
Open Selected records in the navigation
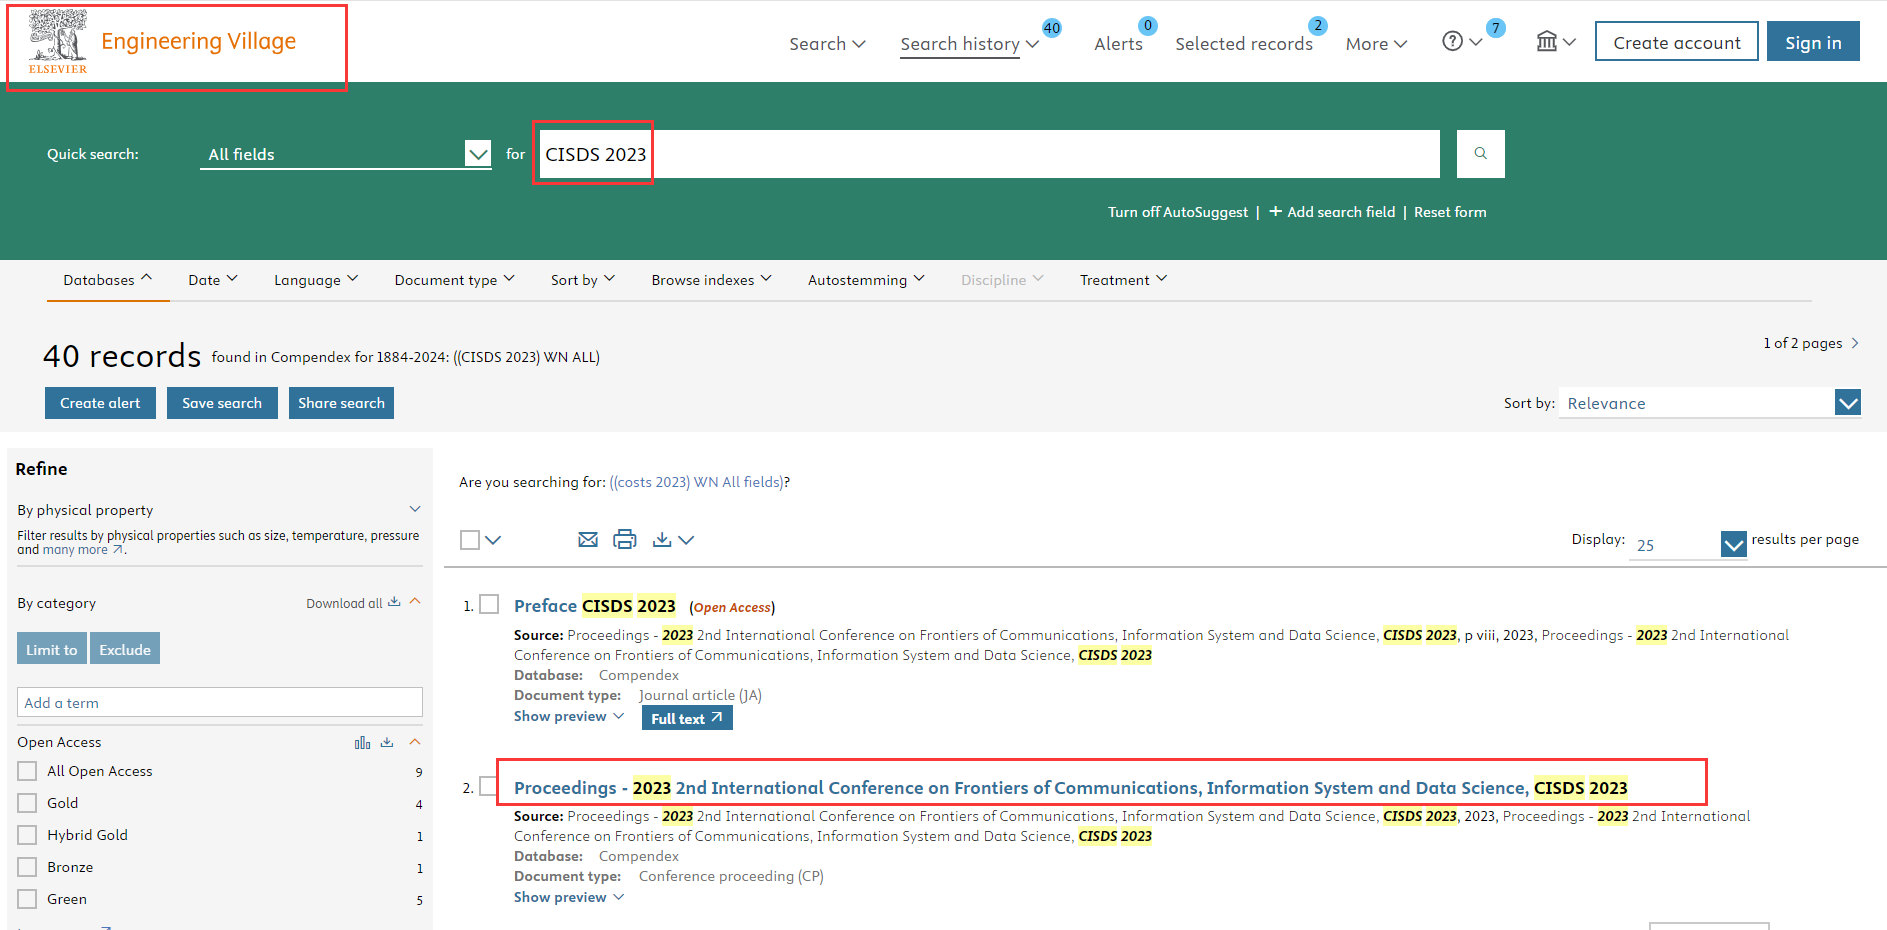pyautogui.click(x=1244, y=43)
